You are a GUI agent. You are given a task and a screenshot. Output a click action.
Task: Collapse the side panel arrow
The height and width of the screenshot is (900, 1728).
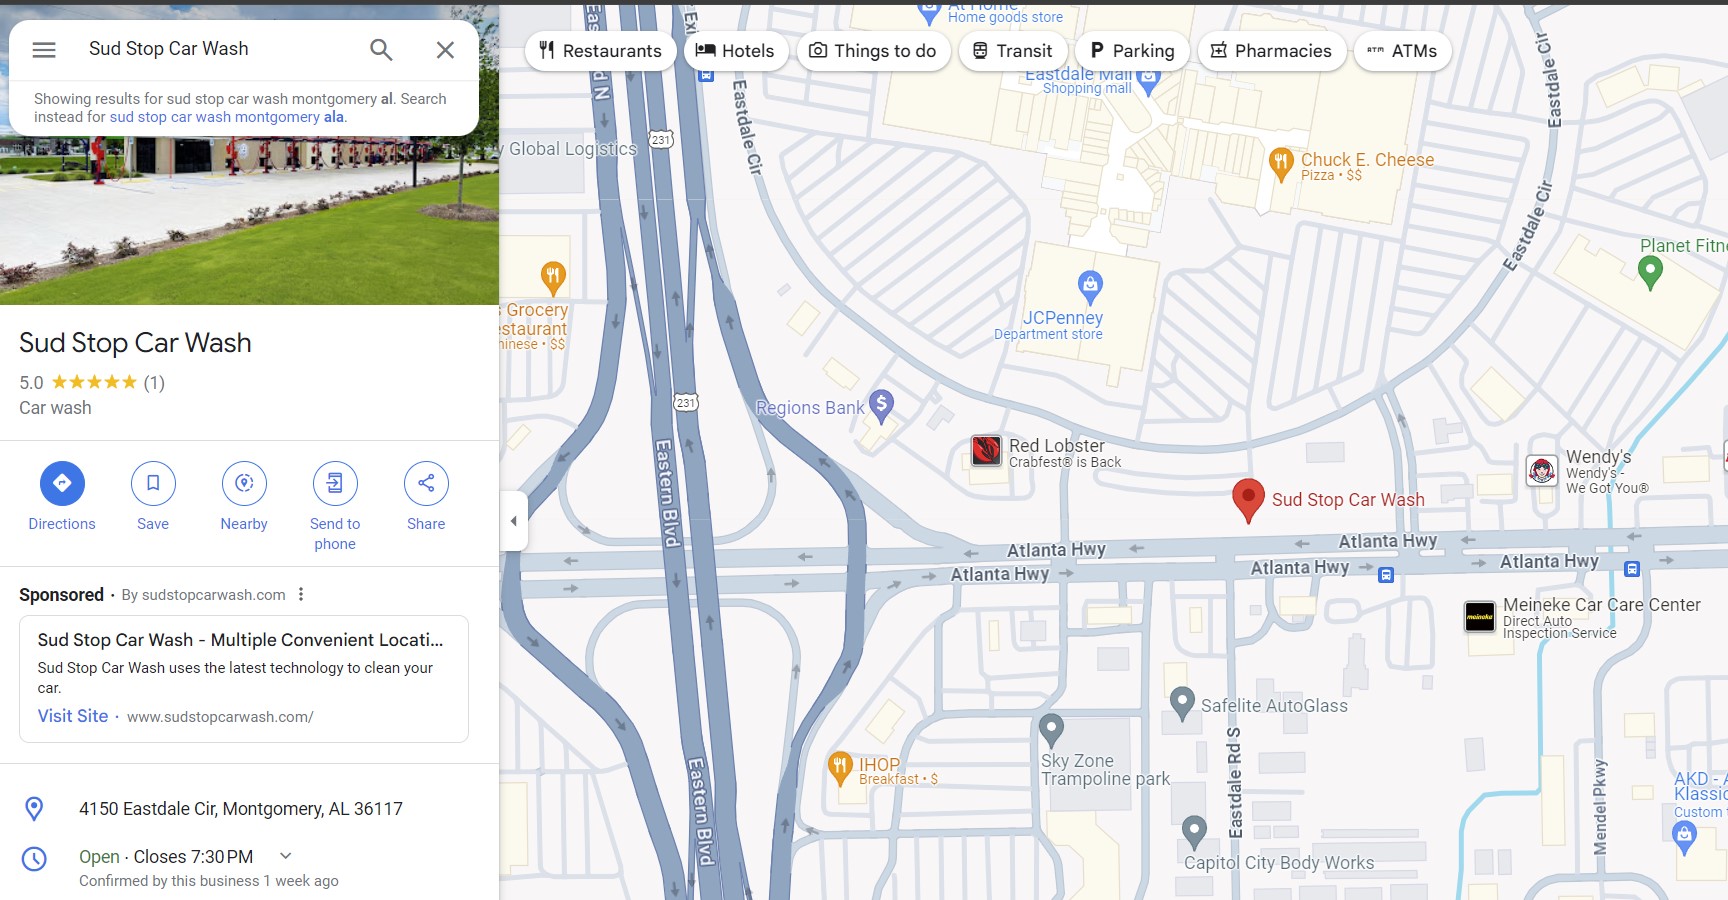[513, 520]
